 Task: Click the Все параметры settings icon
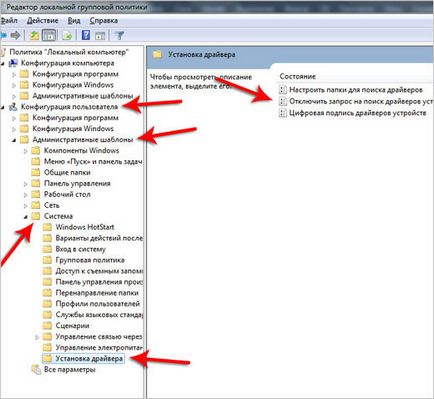click(x=36, y=370)
